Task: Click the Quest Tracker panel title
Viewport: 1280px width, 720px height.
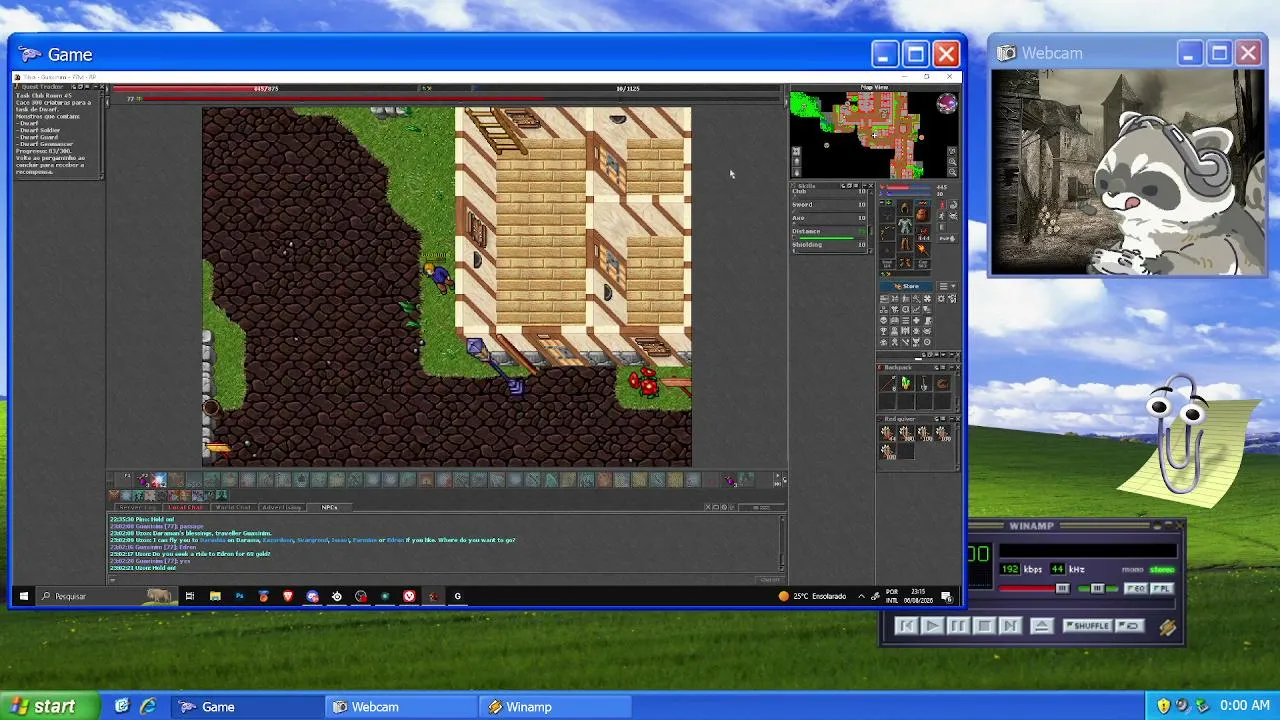Action: [43, 86]
